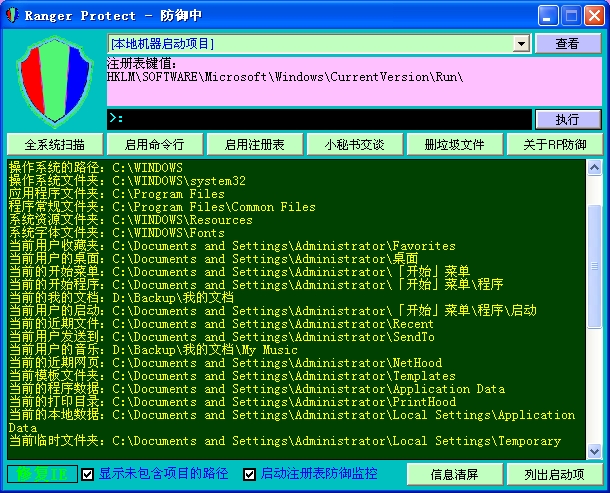
Task: Click the small shield icon in title bar
Action: [x=12, y=15]
